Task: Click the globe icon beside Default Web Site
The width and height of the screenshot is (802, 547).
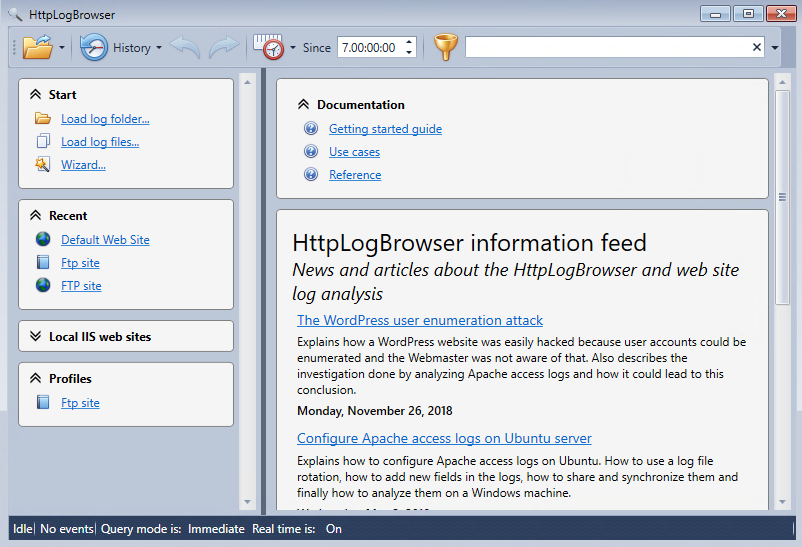Action: pyautogui.click(x=42, y=240)
